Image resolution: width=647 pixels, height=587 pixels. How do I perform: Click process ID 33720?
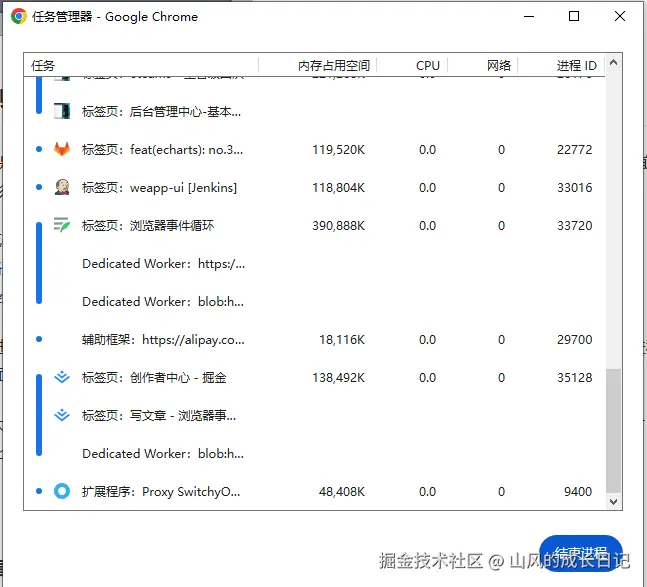point(574,225)
